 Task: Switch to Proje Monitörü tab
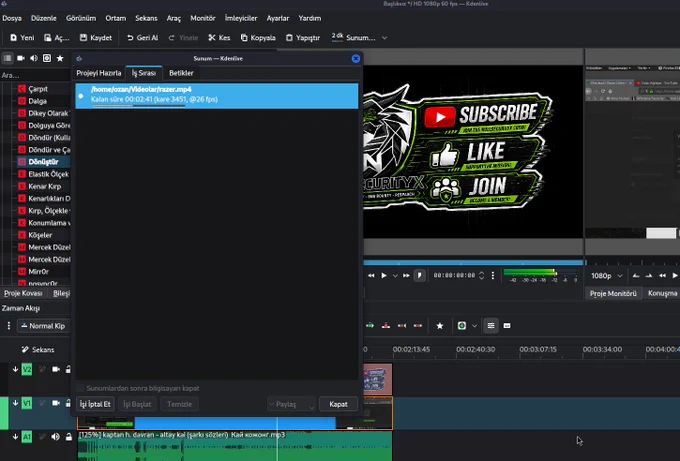coord(613,294)
